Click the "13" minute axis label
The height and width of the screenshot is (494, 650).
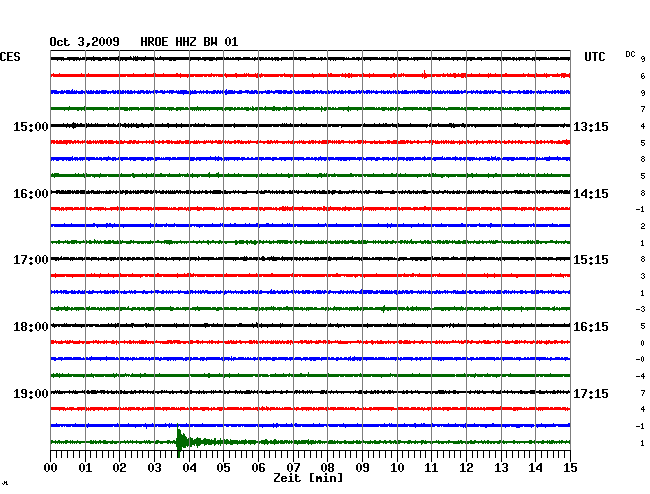[501, 468]
